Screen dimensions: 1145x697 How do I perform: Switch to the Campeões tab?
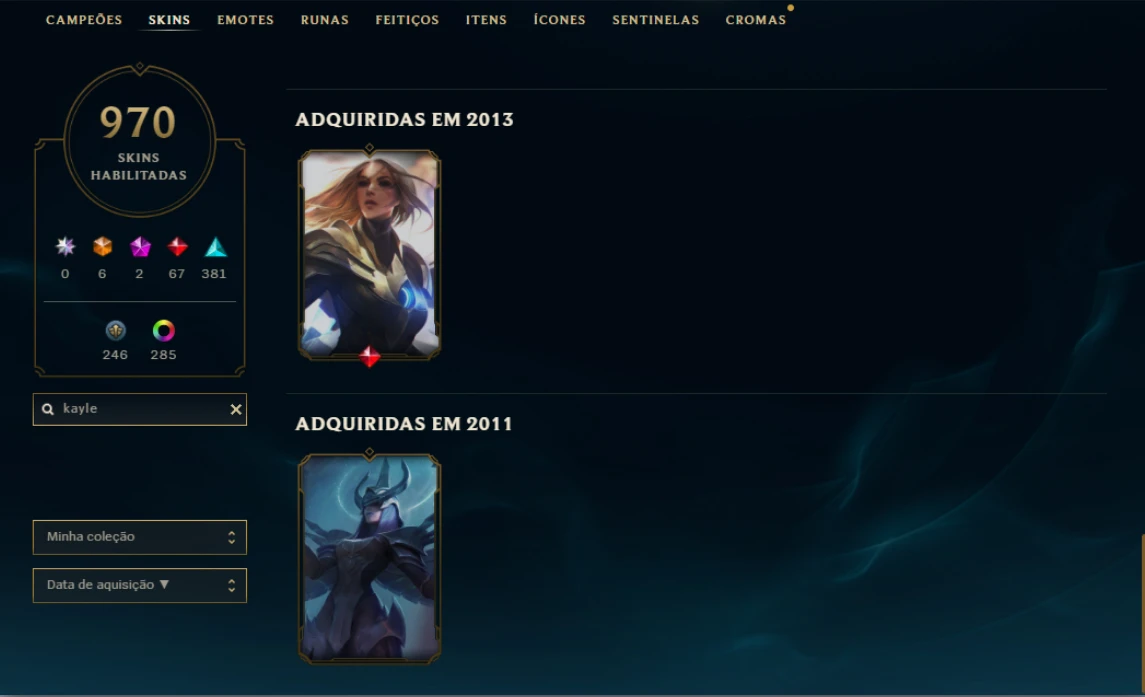(84, 20)
